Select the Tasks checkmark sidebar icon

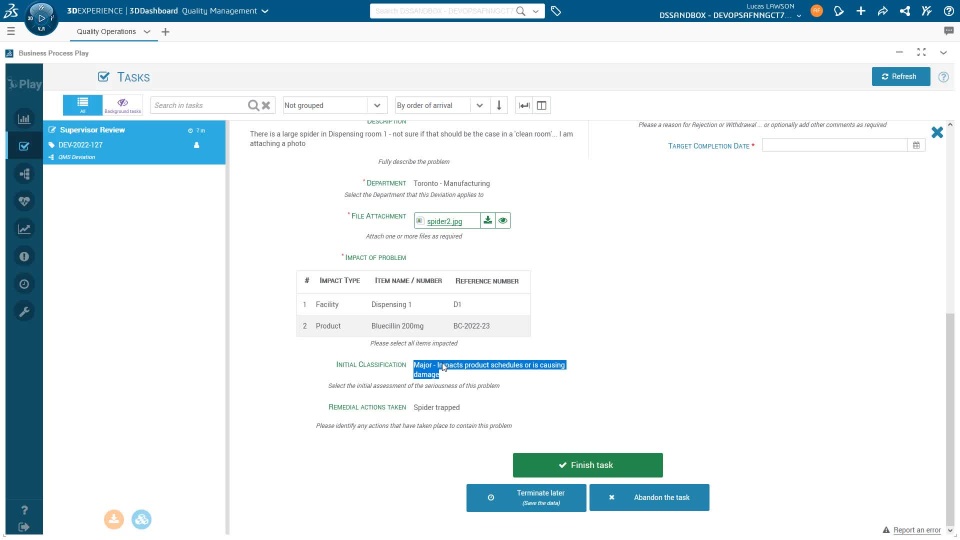coord(24,146)
